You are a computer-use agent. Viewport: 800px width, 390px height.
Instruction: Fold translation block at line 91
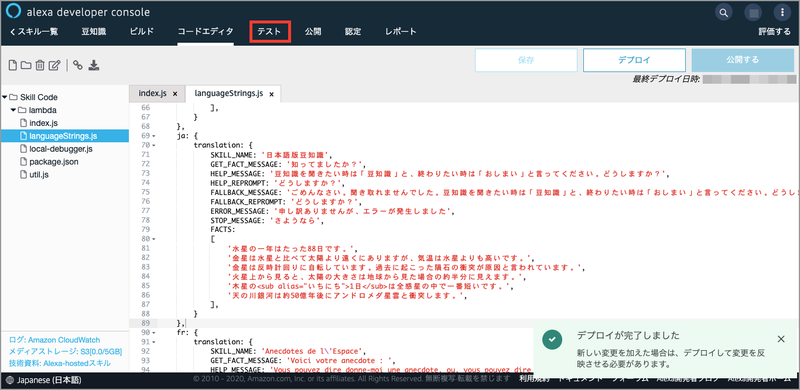154,342
